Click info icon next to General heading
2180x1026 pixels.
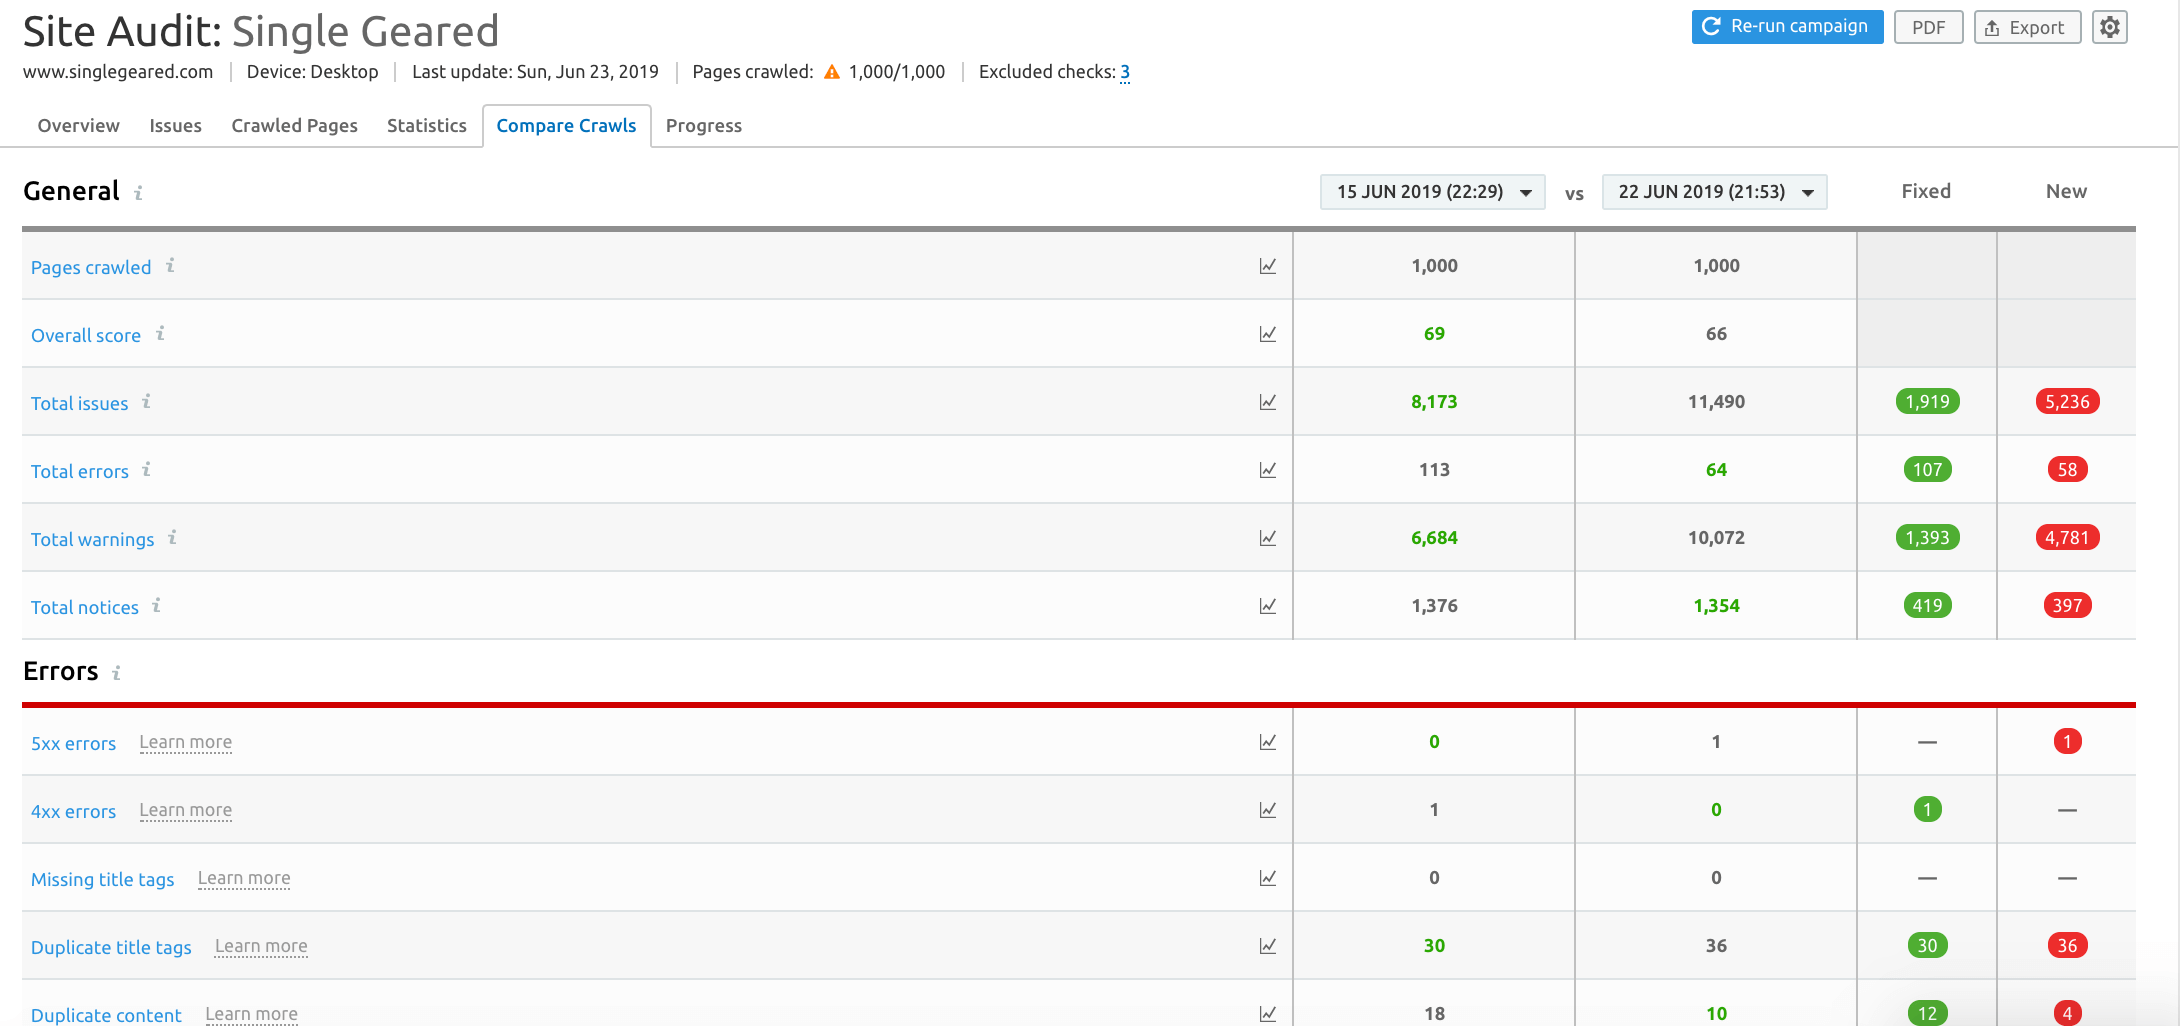tap(138, 192)
